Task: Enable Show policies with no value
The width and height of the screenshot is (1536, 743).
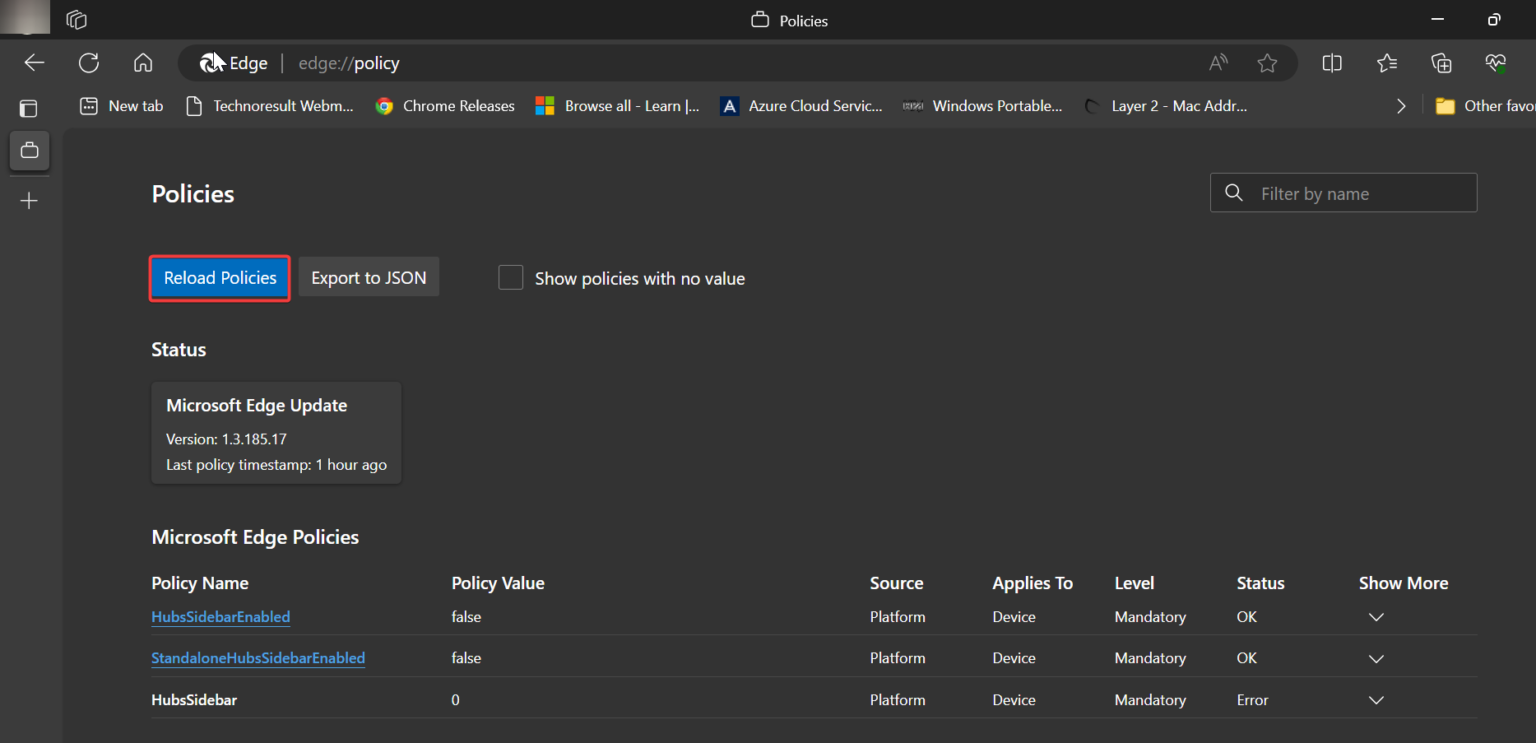Action: point(511,277)
